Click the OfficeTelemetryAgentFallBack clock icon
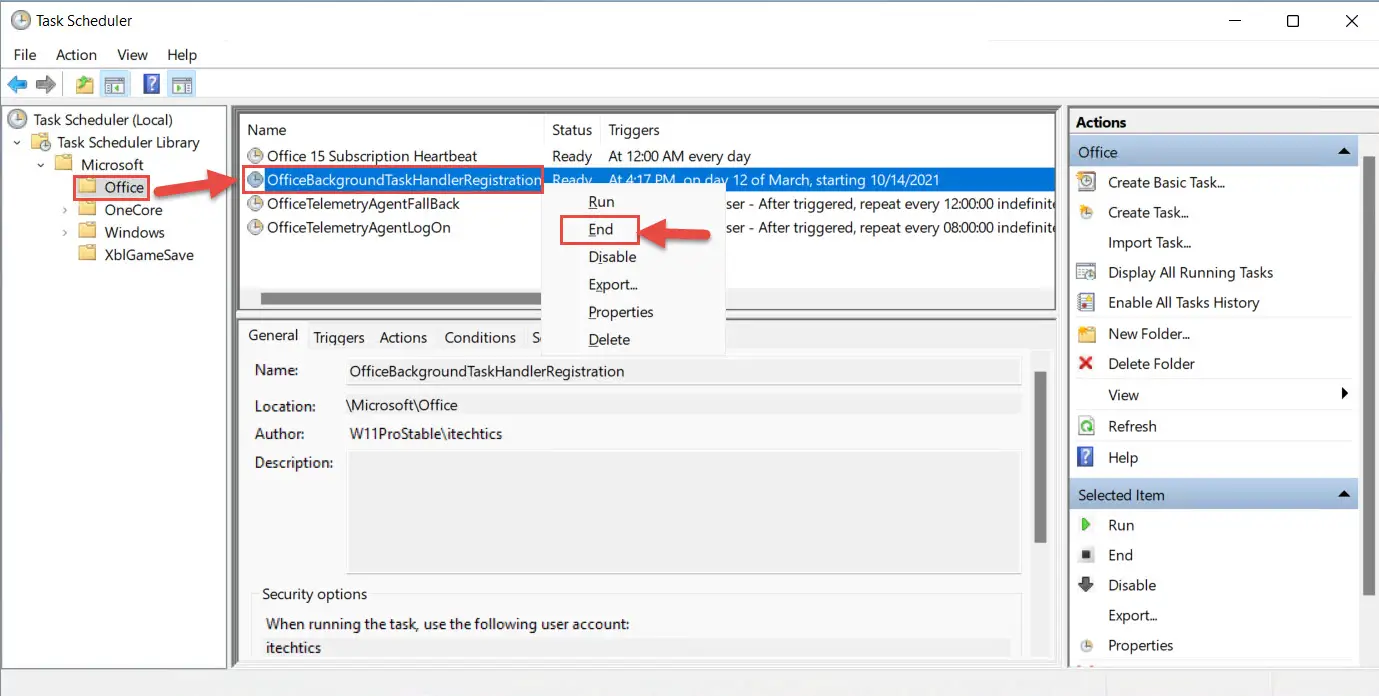Screen dimensions: 1379x696 click(x=255, y=203)
